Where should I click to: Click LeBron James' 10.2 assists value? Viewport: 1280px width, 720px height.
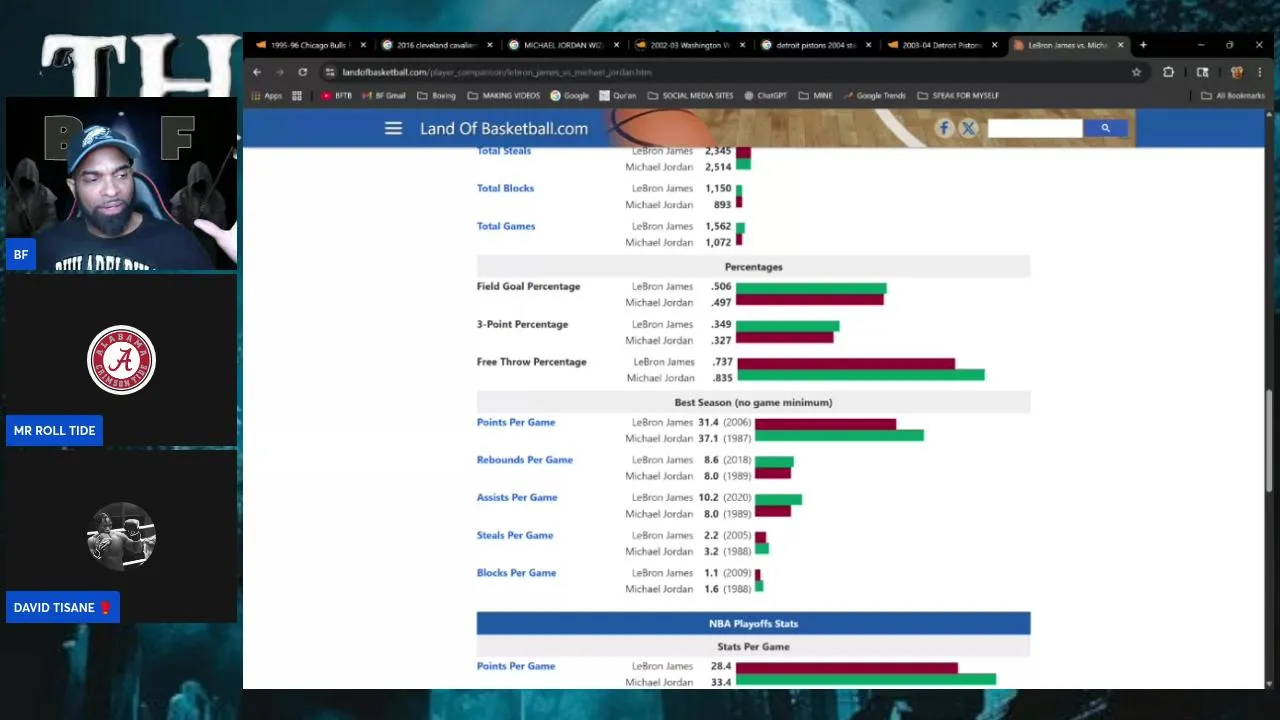click(709, 498)
